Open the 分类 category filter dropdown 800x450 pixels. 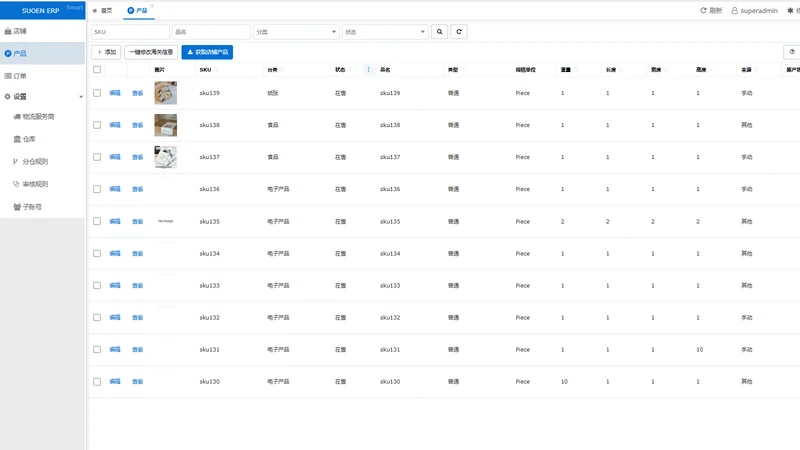pos(296,32)
